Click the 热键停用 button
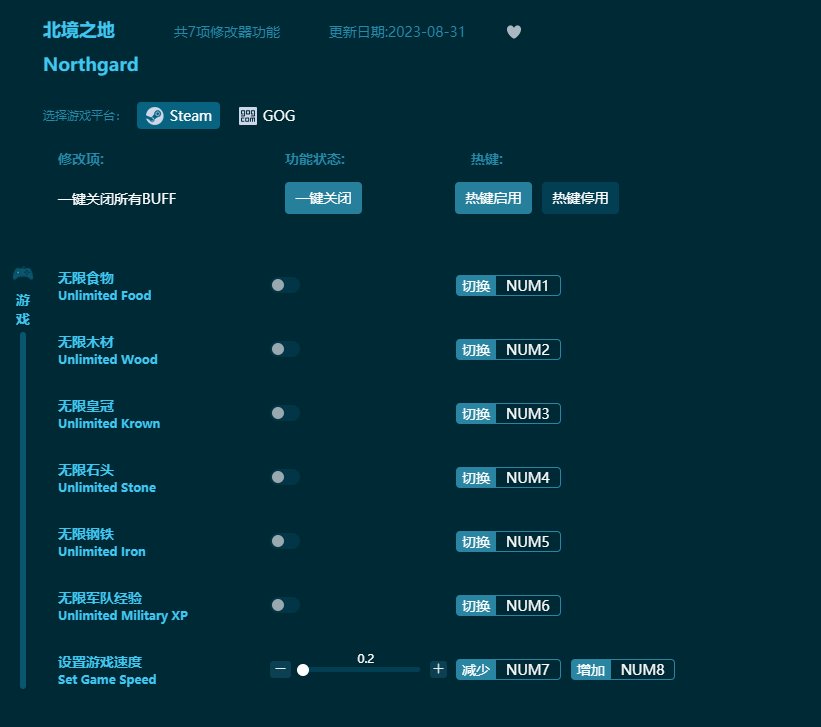 [x=580, y=198]
